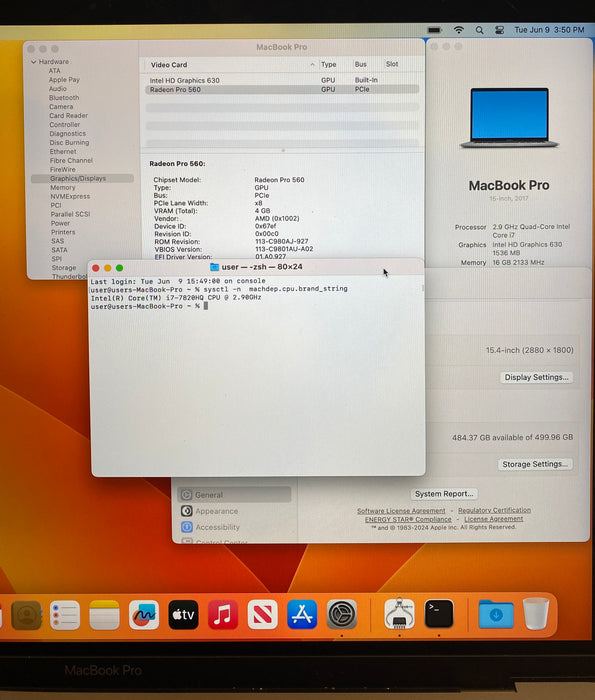Open Trash in the Dock
The image size is (595, 700).
pos(536,614)
